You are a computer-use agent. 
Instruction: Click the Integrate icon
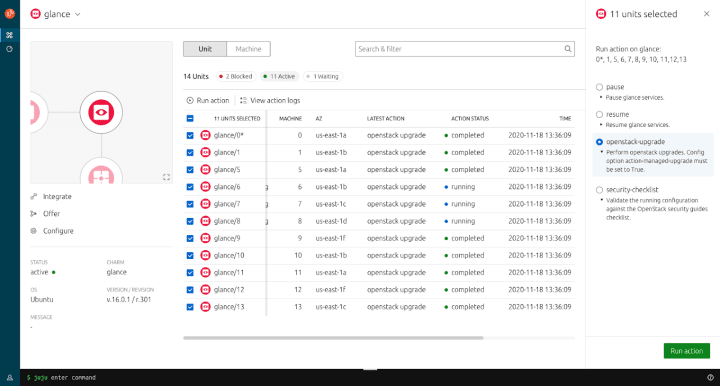pyautogui.click(x=34, y=196)
